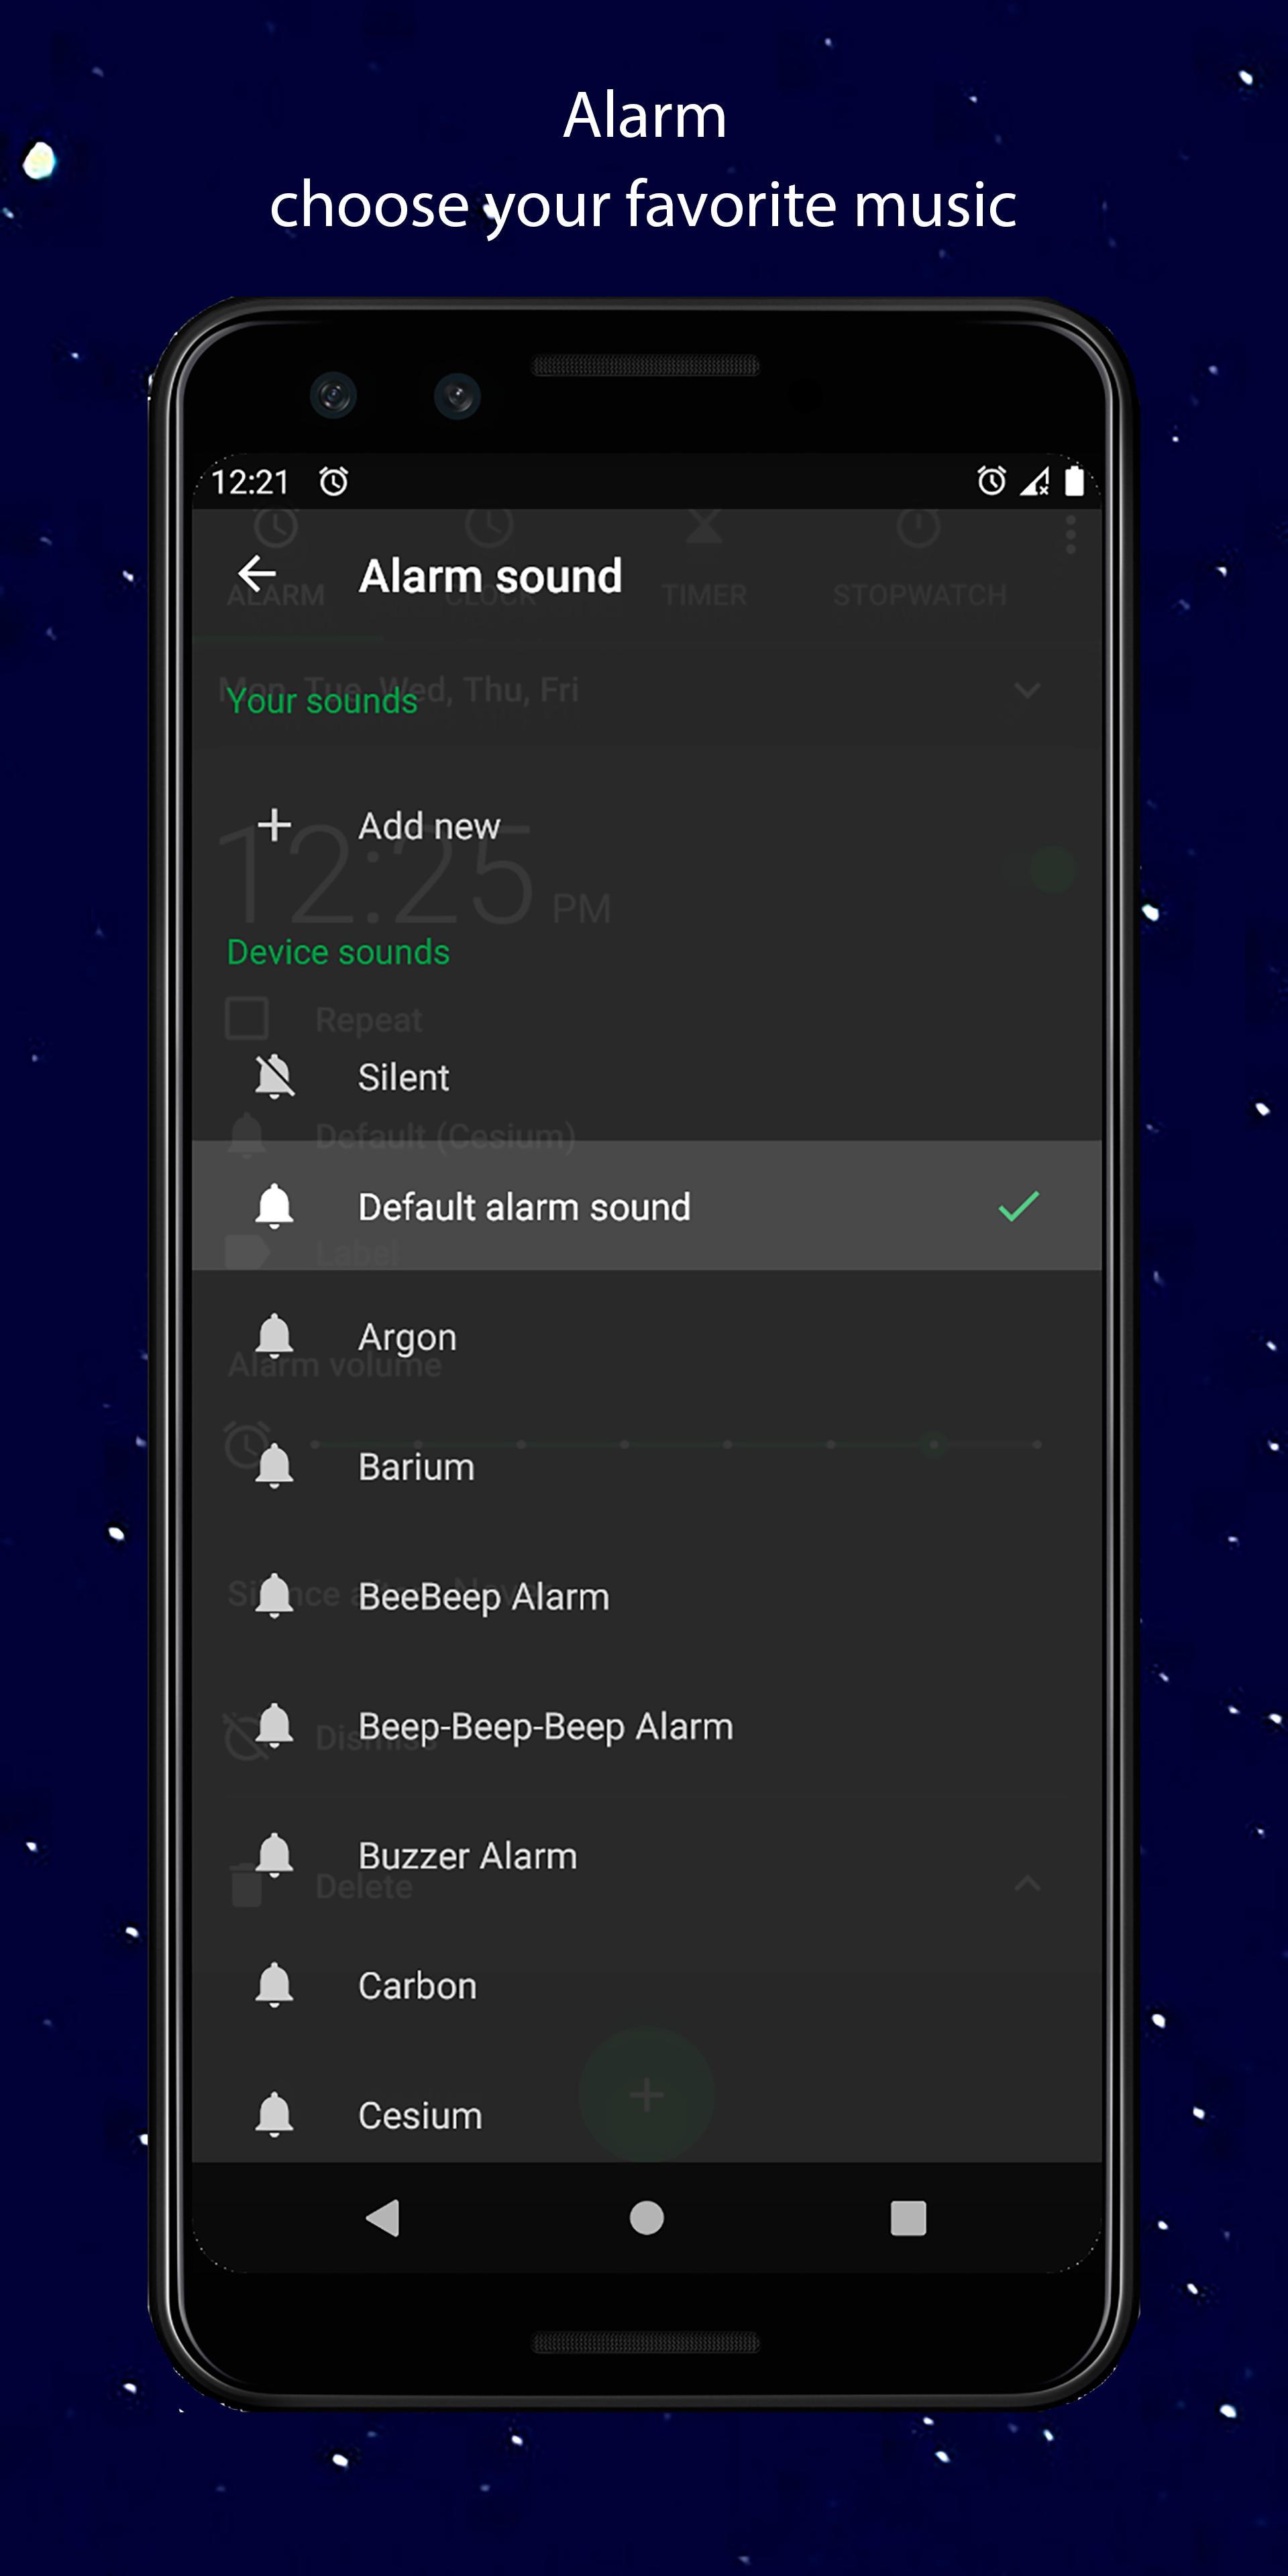The image size is (1288, 2576).
Task: Select Default alarm sound option
Action: 645,1206
